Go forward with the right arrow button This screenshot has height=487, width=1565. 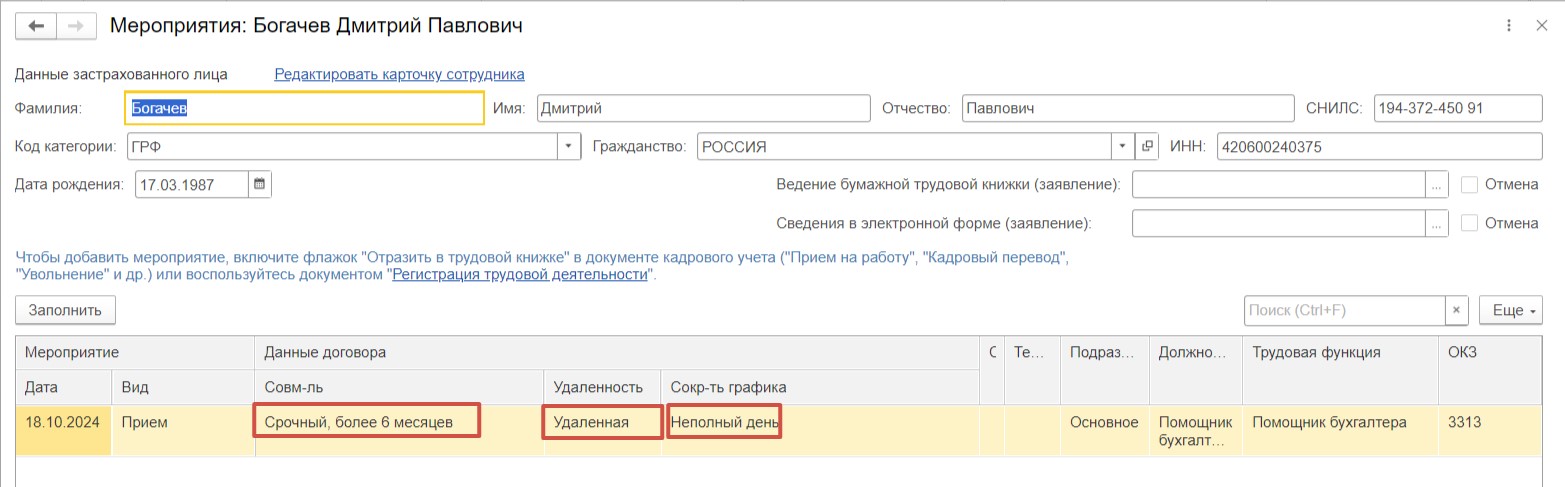pos(75,26)
